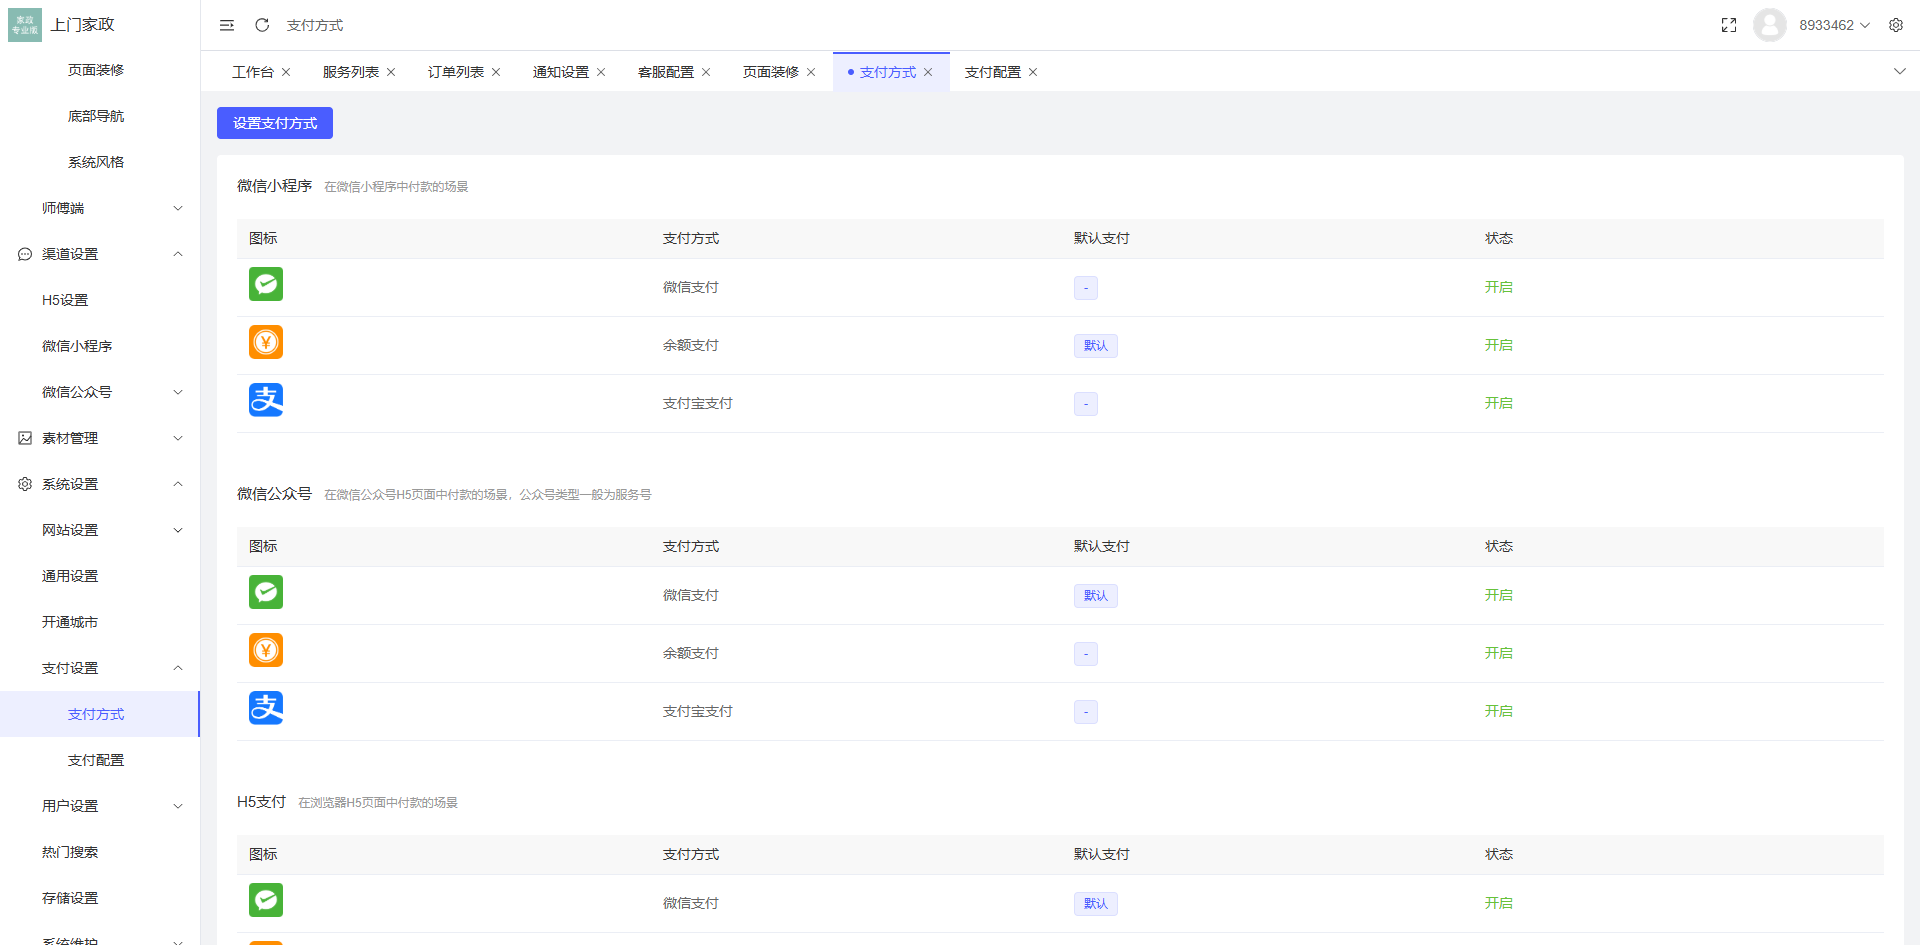Open 热门搜索 from the sidebar

tap(69, 852)
